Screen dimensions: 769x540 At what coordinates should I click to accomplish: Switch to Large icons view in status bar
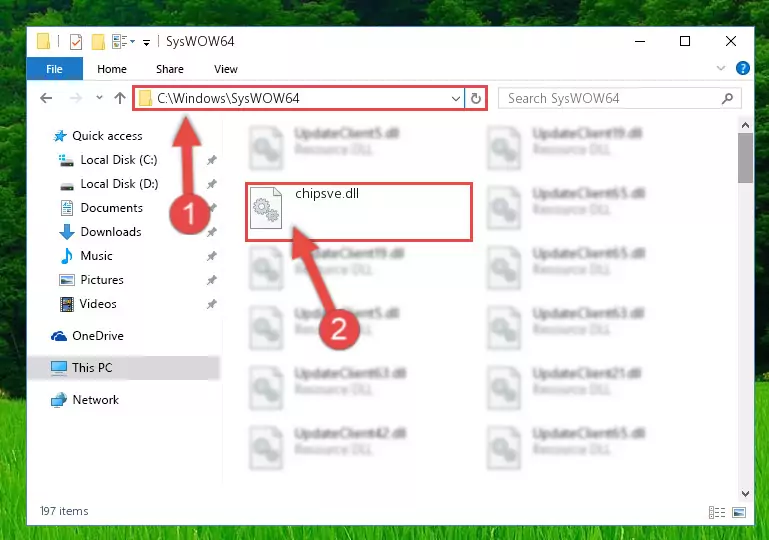[739, 513]
